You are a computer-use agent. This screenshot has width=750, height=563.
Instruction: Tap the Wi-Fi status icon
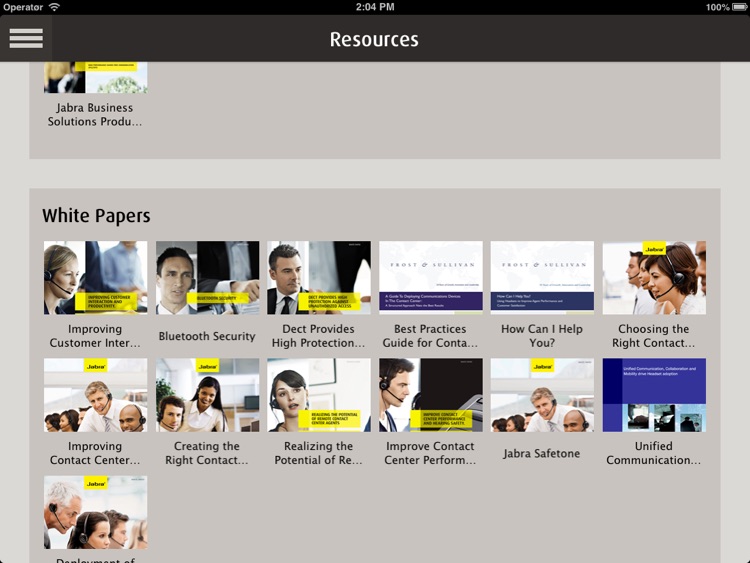(x=55, y=7)
